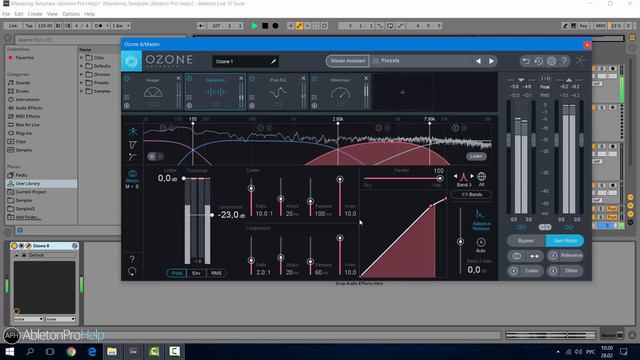Enable Adaptive Release
640x360 pixels.
point(481,220)
